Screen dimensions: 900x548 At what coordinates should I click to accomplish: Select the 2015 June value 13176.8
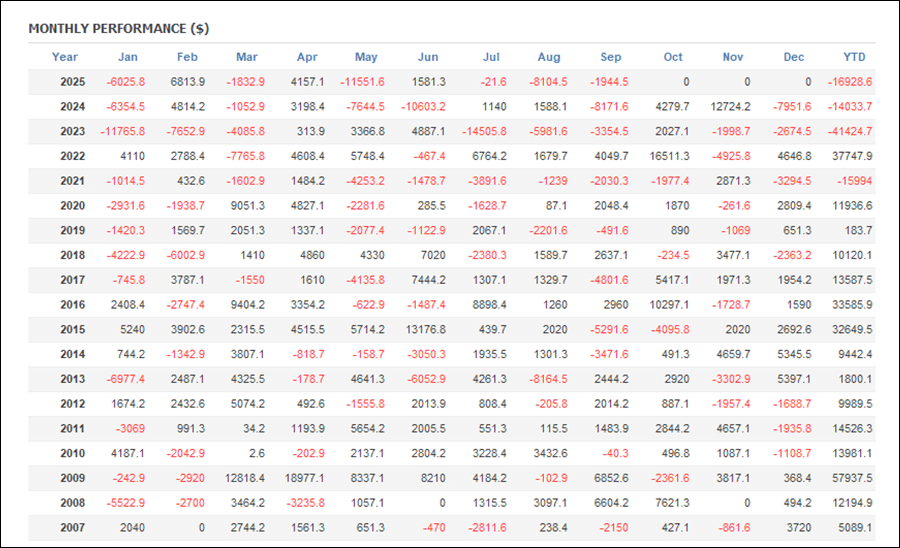pyautogui.click(x=425, y=329)
